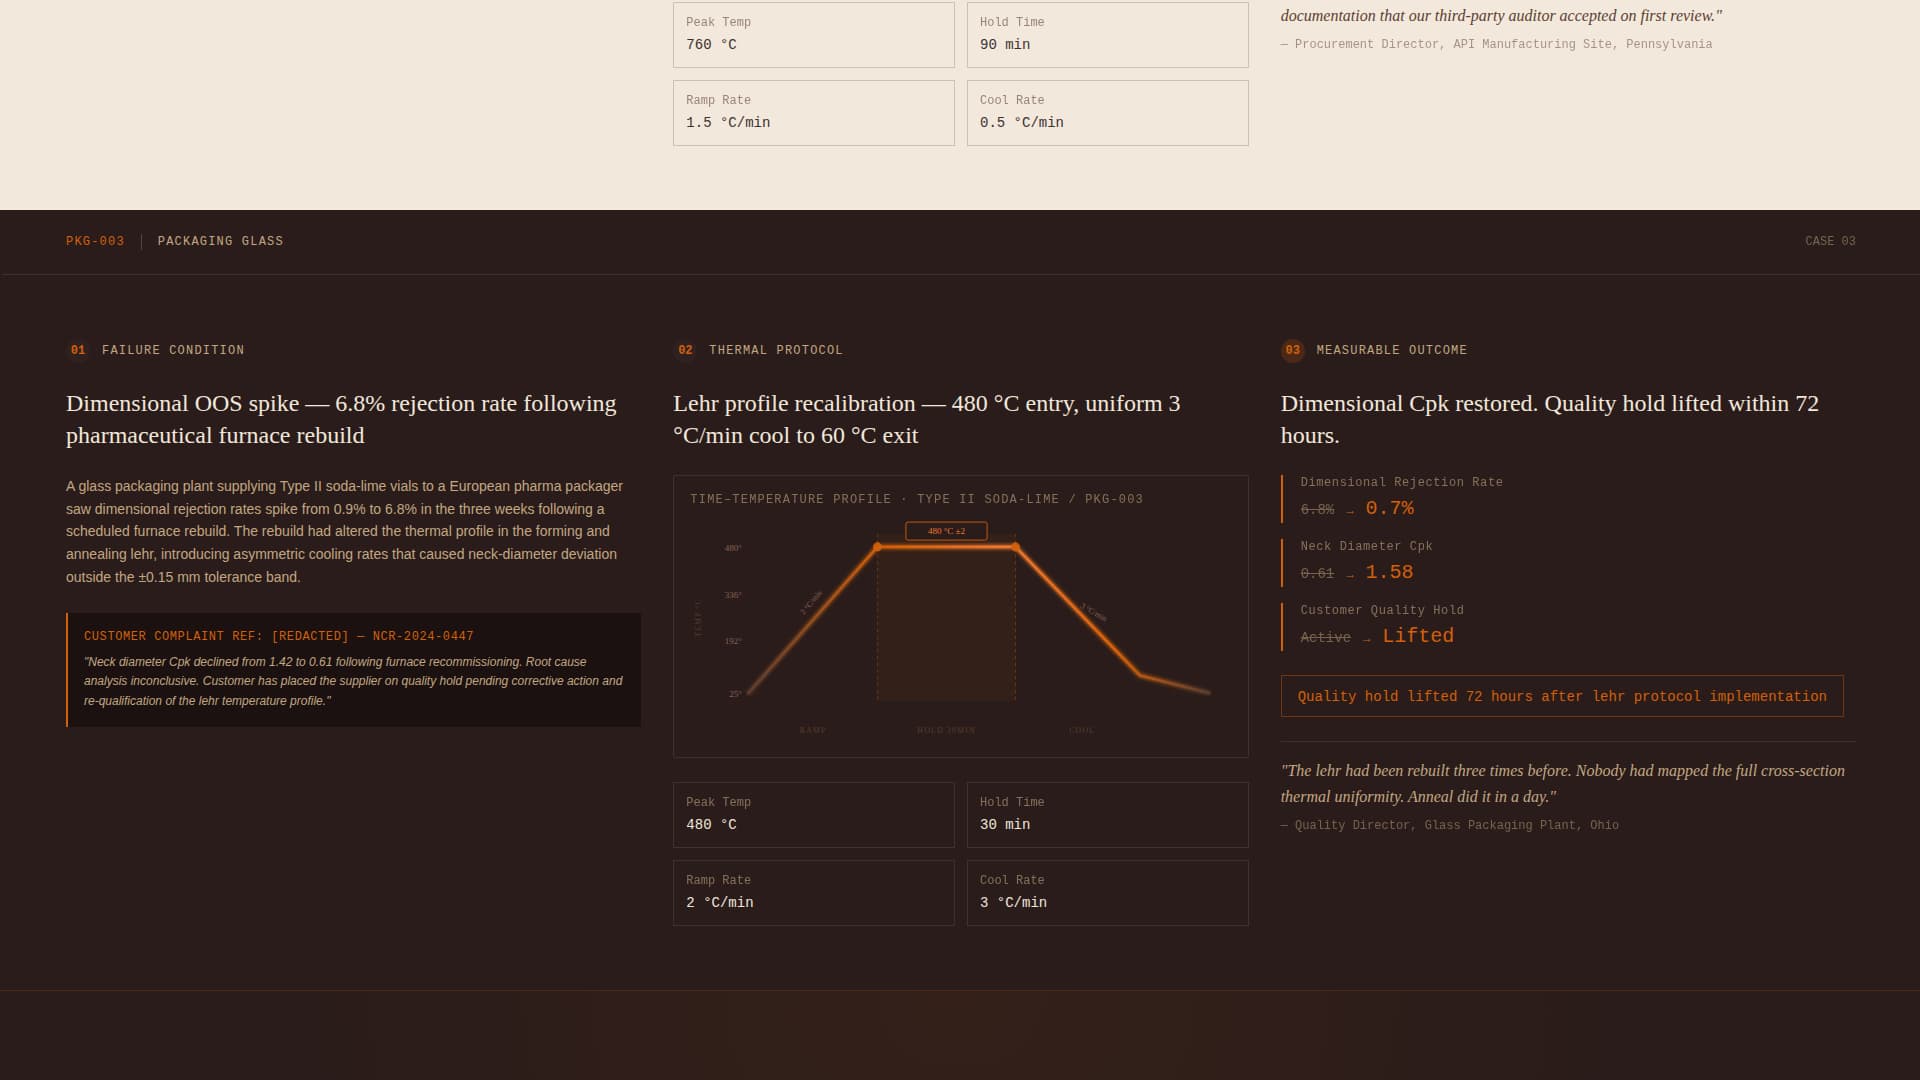
Task: Expand the CUSTOMER COMPLAINT REF NCR-2024-0447 box
Action: tap(352, 667)
